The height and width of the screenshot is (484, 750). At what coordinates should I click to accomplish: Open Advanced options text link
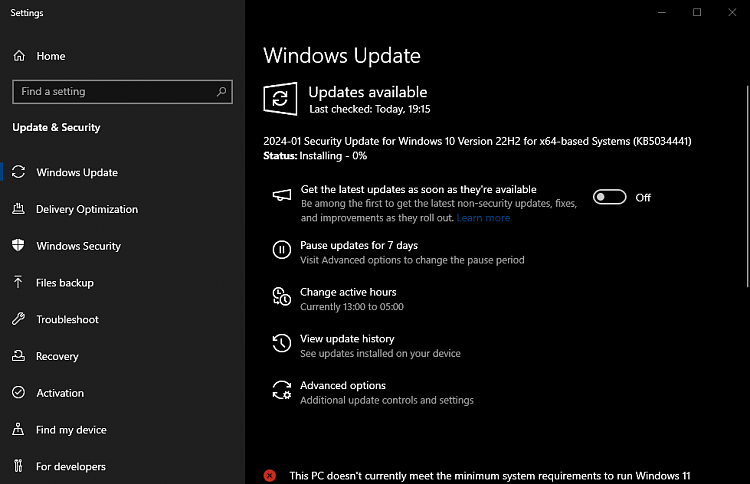pos(343,385)
